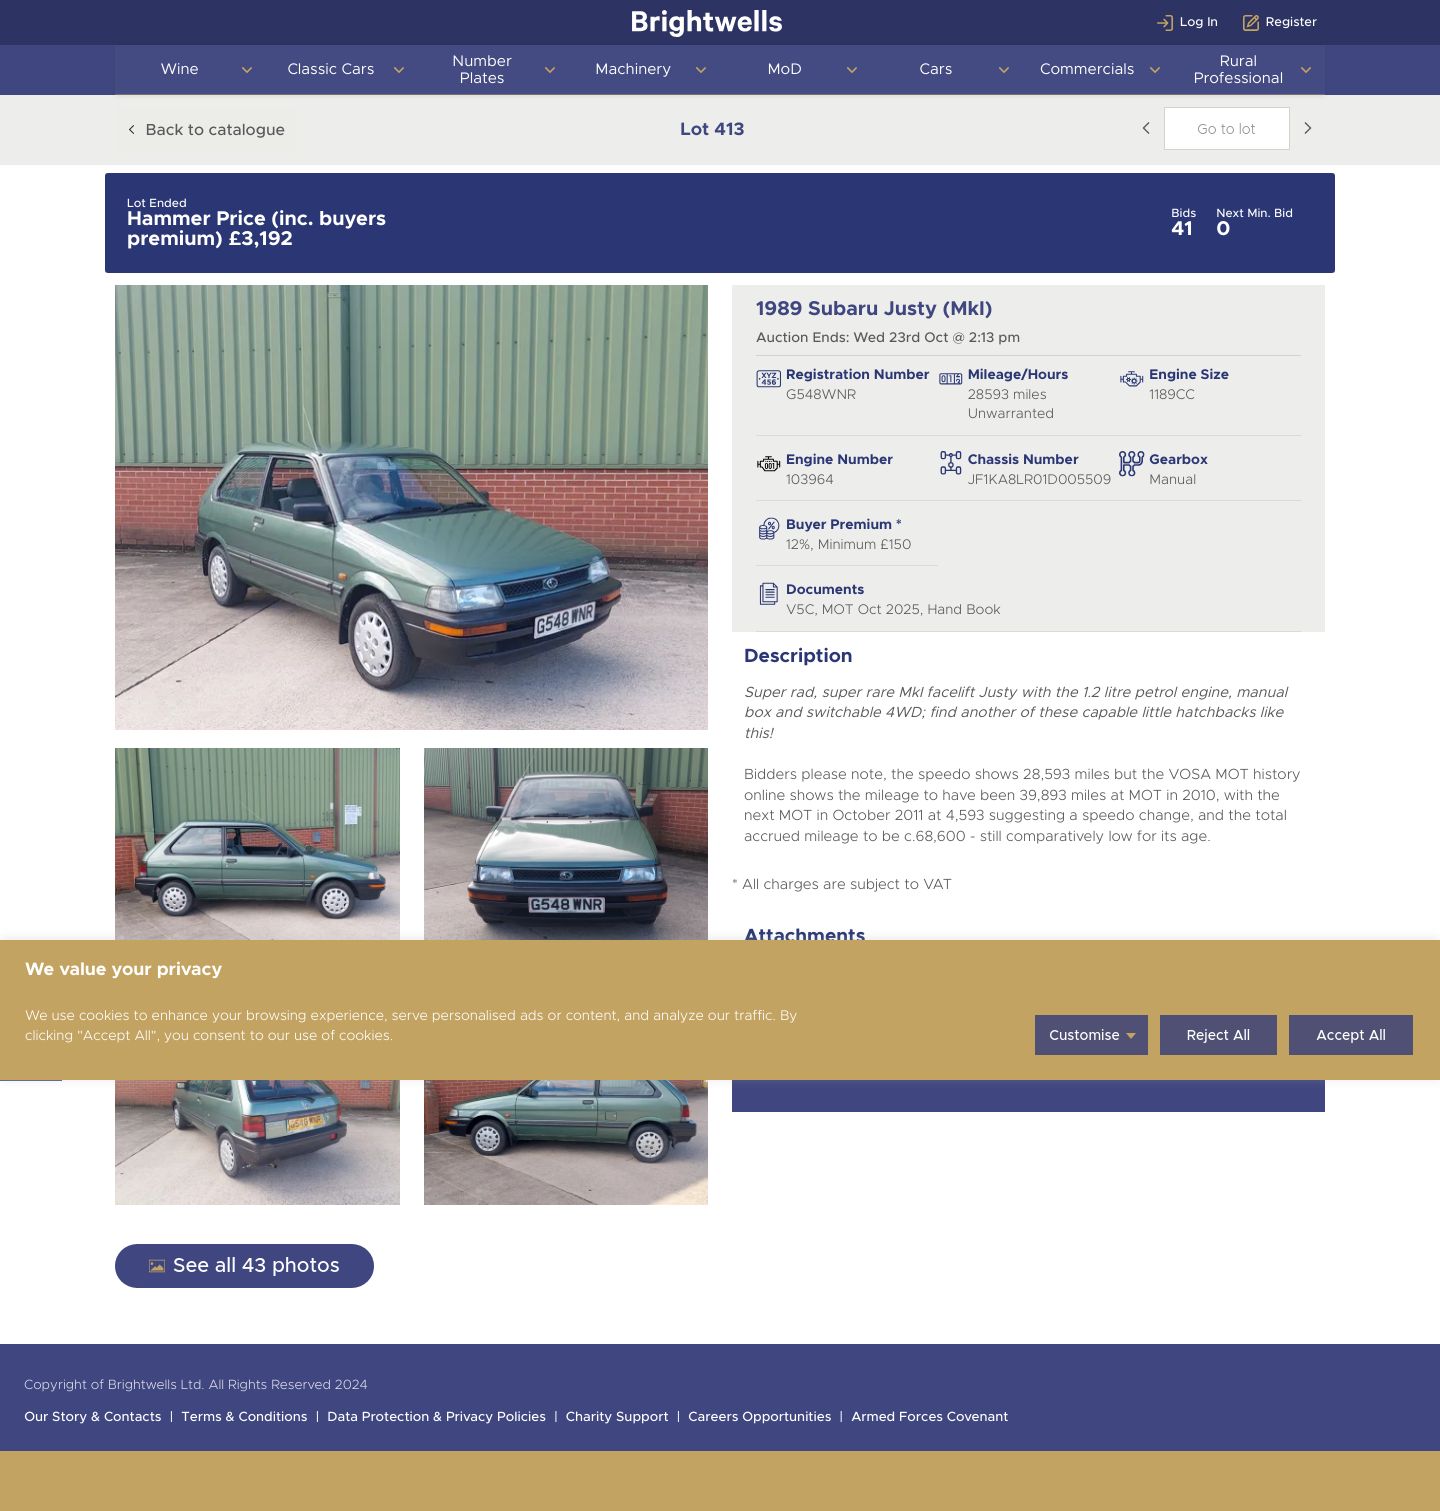Open the Commercials menu item
The height and width of the screenshot is (1511, 1440).
(x=1087, y=69)
